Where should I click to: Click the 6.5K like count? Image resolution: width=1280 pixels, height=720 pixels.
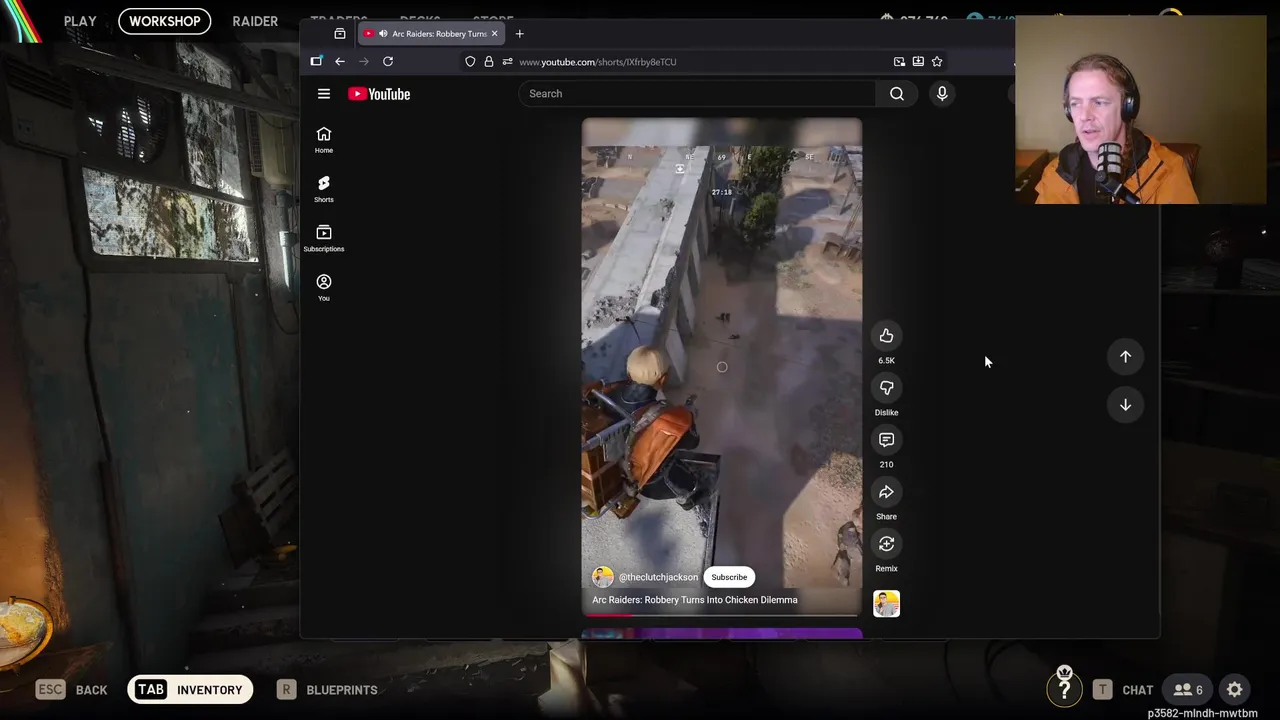coord(886,361)
